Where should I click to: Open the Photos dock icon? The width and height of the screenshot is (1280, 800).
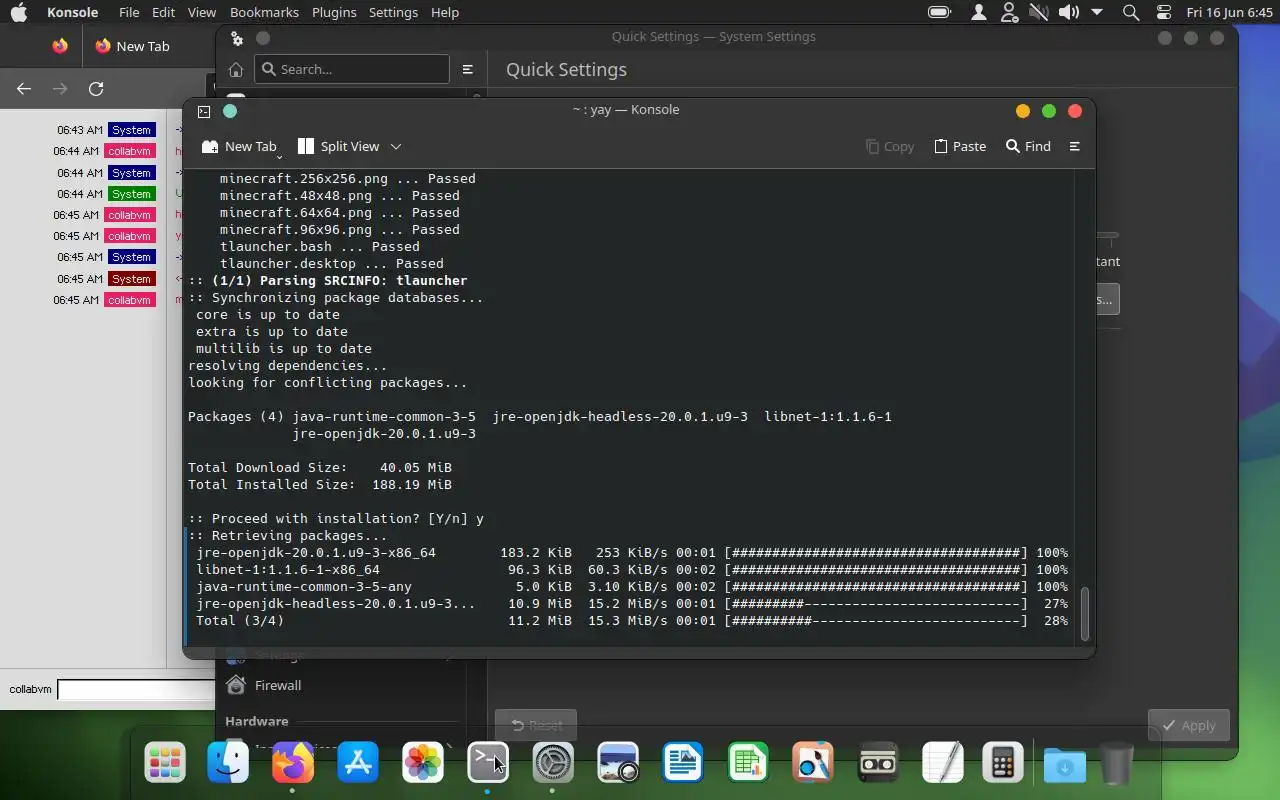click(423, 764)
